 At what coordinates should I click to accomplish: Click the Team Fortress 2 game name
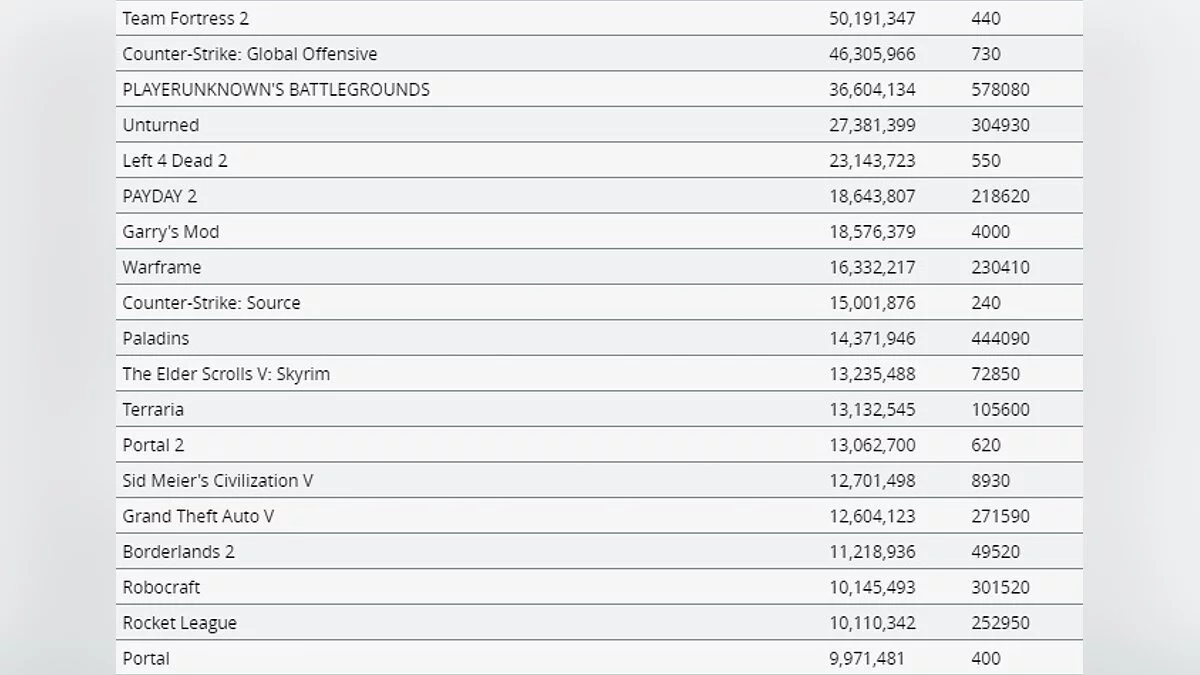(x=185, y=18)
